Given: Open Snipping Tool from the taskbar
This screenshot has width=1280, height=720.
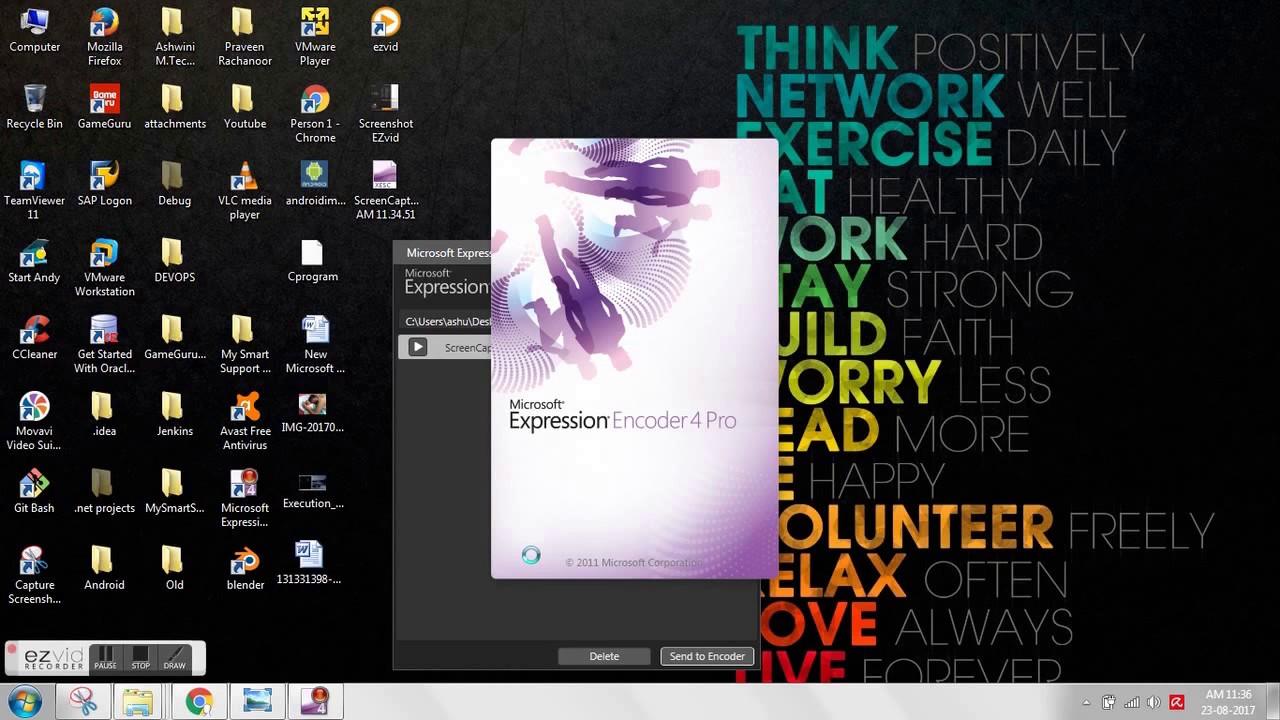Looking at the screenshot, I should 84,701.
